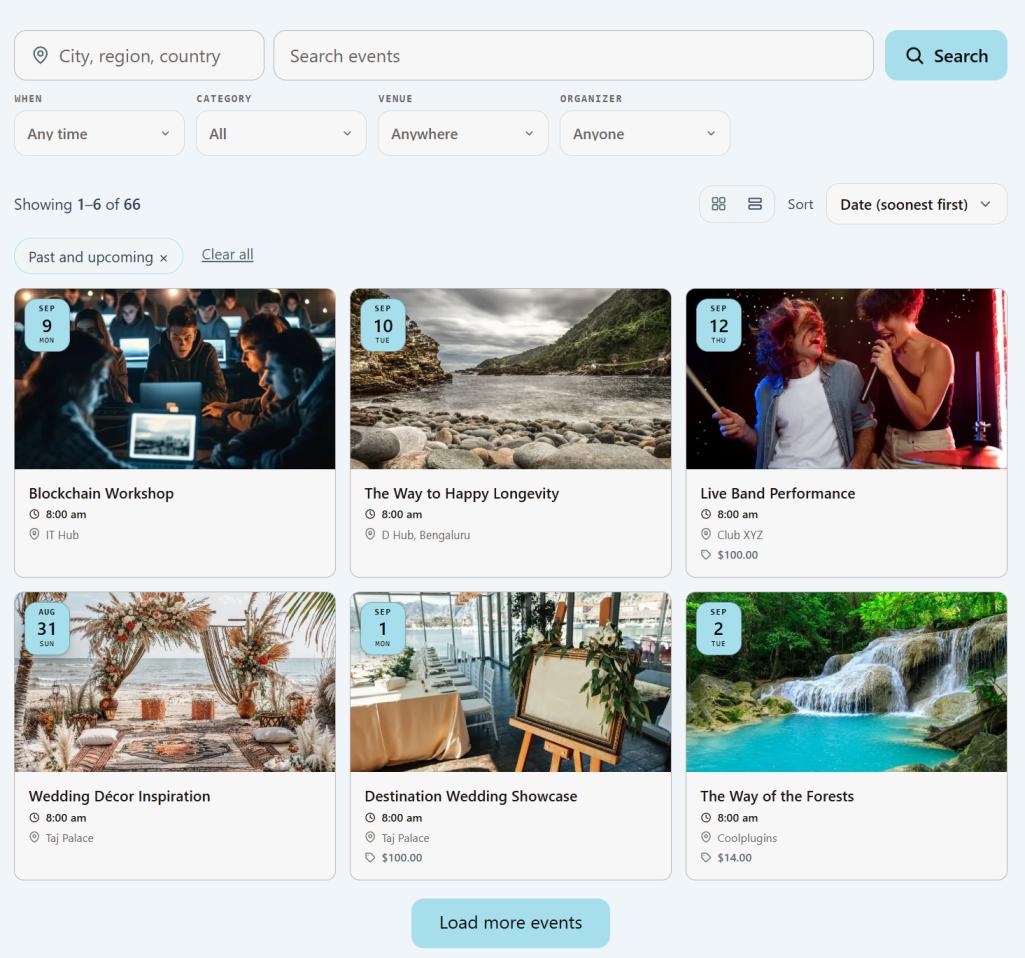
Task: Click the waterfall image for Way of the Forests
Action: tap(847, 682)
